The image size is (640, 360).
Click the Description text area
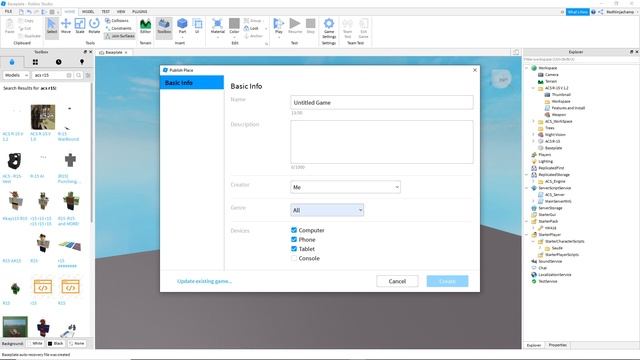coord(382,142)
